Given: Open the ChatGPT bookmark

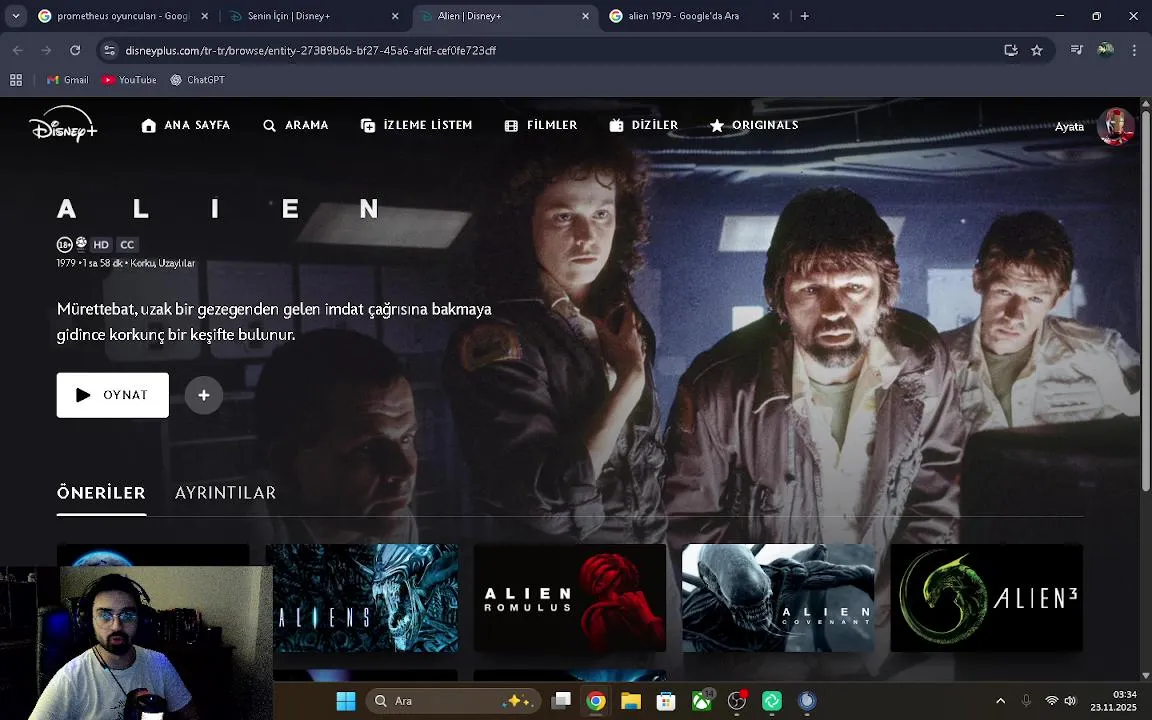Looking at the screenshot, I should [198, 80].
